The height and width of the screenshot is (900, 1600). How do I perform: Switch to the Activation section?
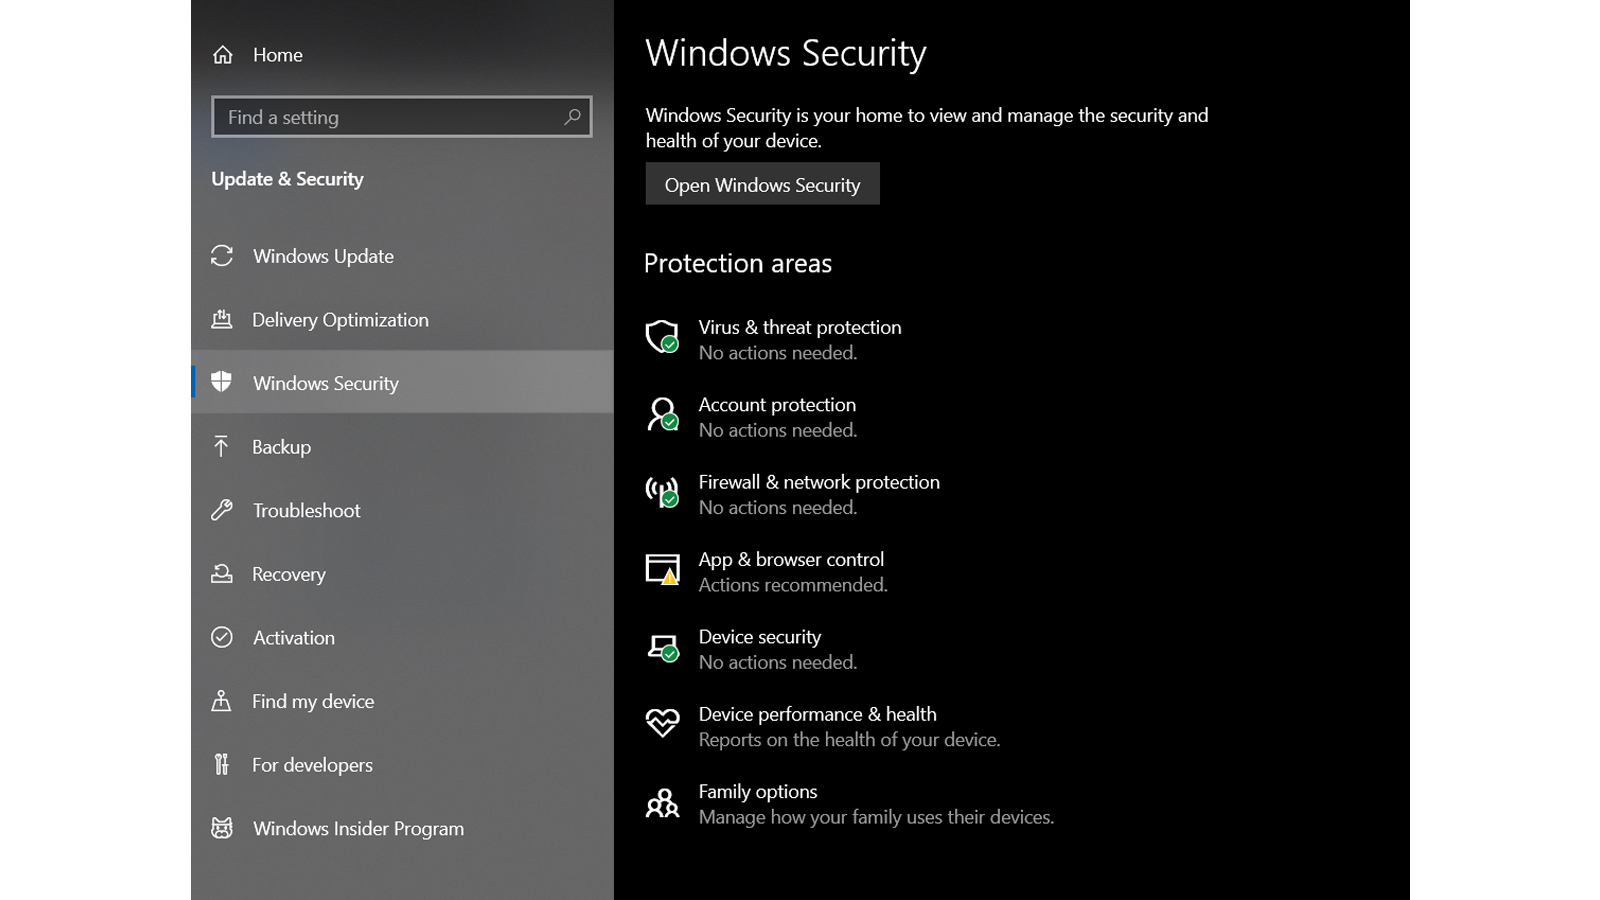[x=293, y=637]
